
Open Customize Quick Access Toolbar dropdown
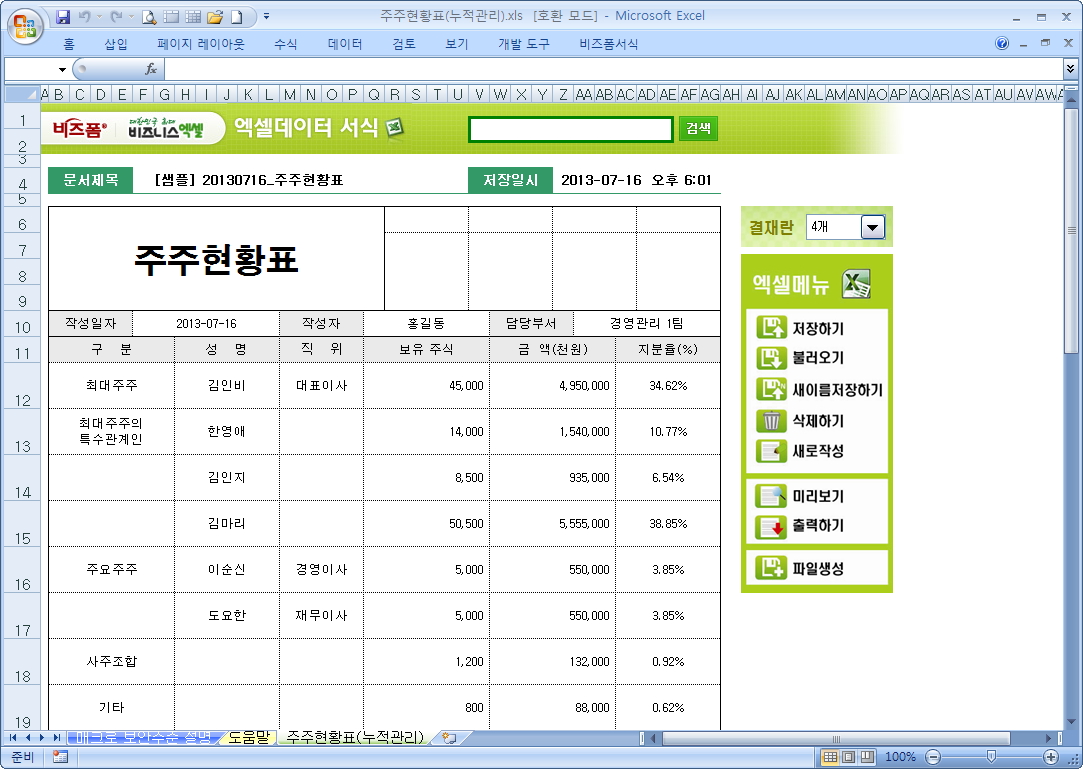[266, 17]
